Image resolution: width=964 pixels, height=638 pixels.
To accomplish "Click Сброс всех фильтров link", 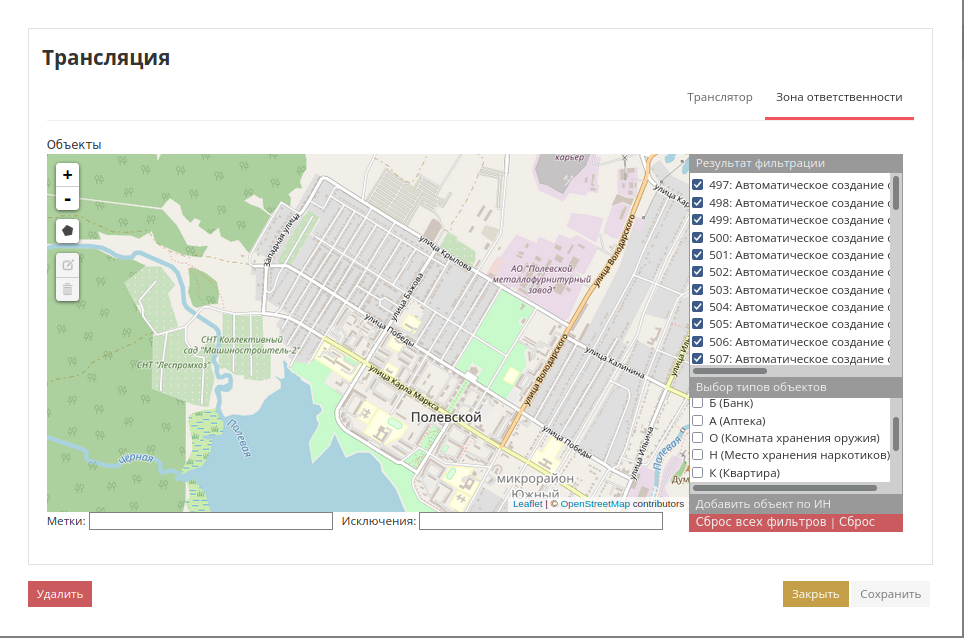I will tap(761, 522).
